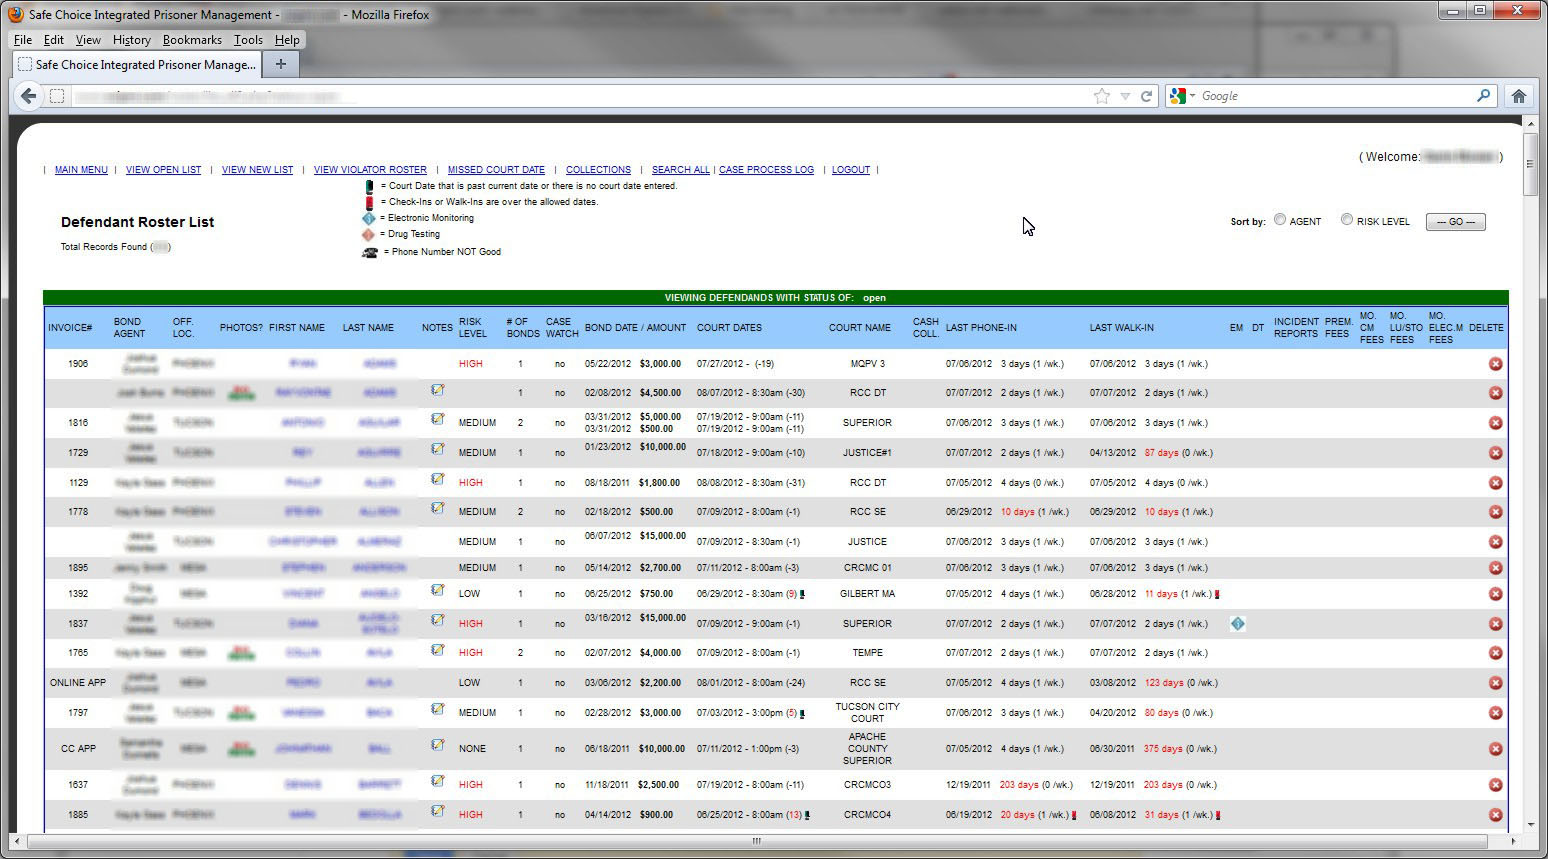Viewport: 1548px width, 859px height.
Task: Open VIEW NEW LIST link
Action: [x=257, y=170]
